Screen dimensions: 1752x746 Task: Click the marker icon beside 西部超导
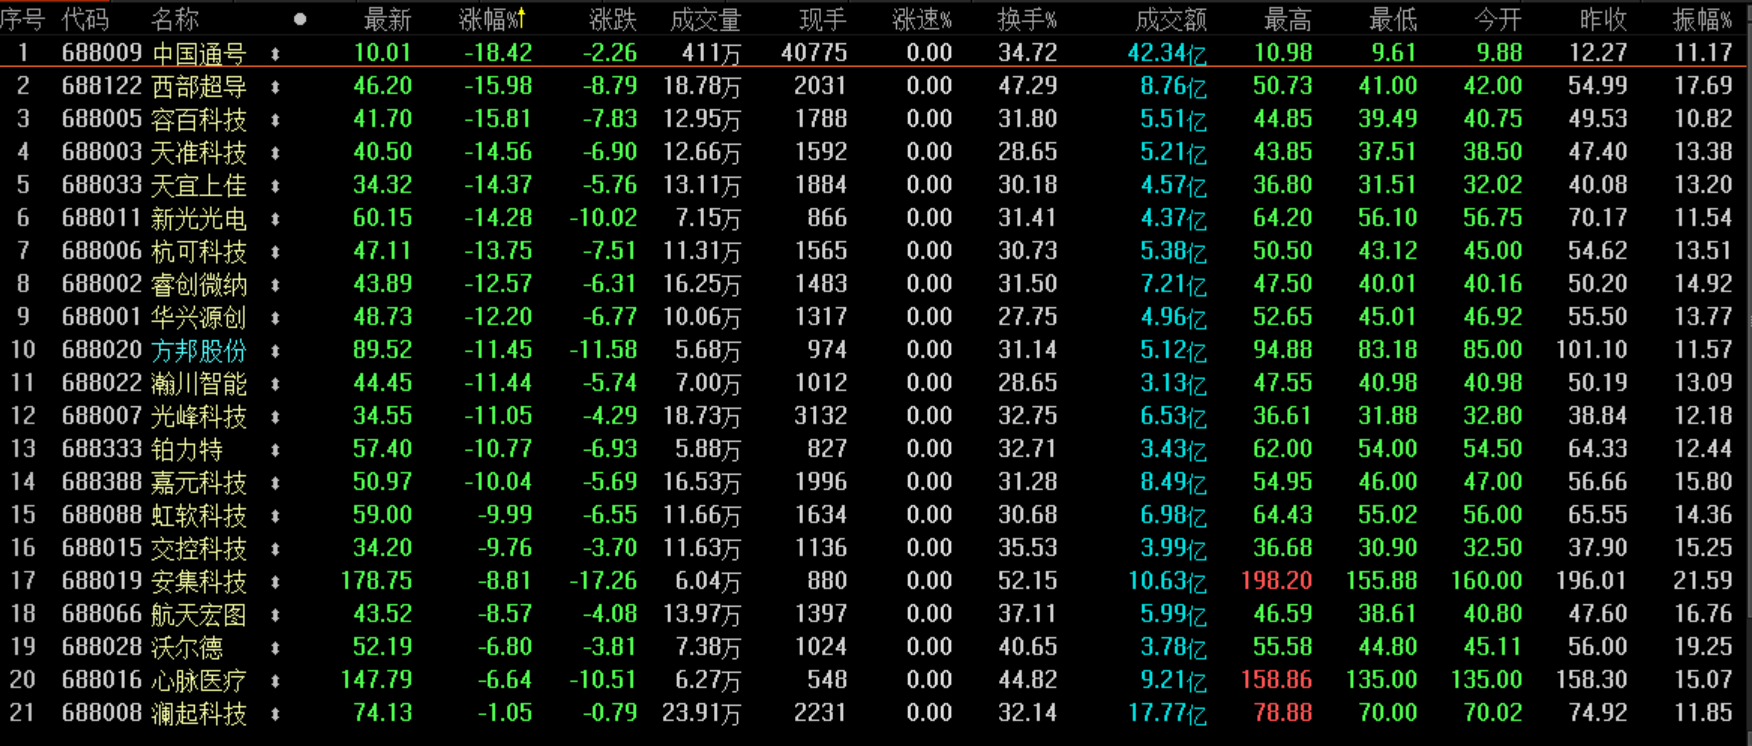point(275,87)
